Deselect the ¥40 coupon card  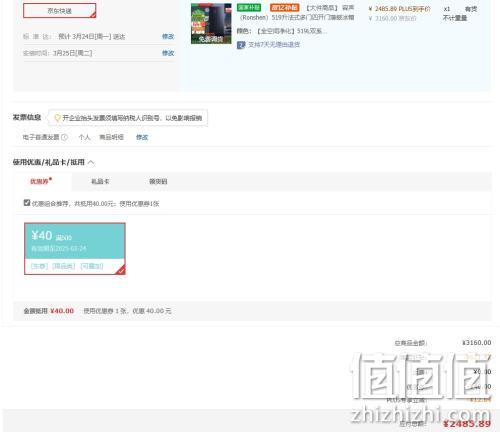point(75,249)
